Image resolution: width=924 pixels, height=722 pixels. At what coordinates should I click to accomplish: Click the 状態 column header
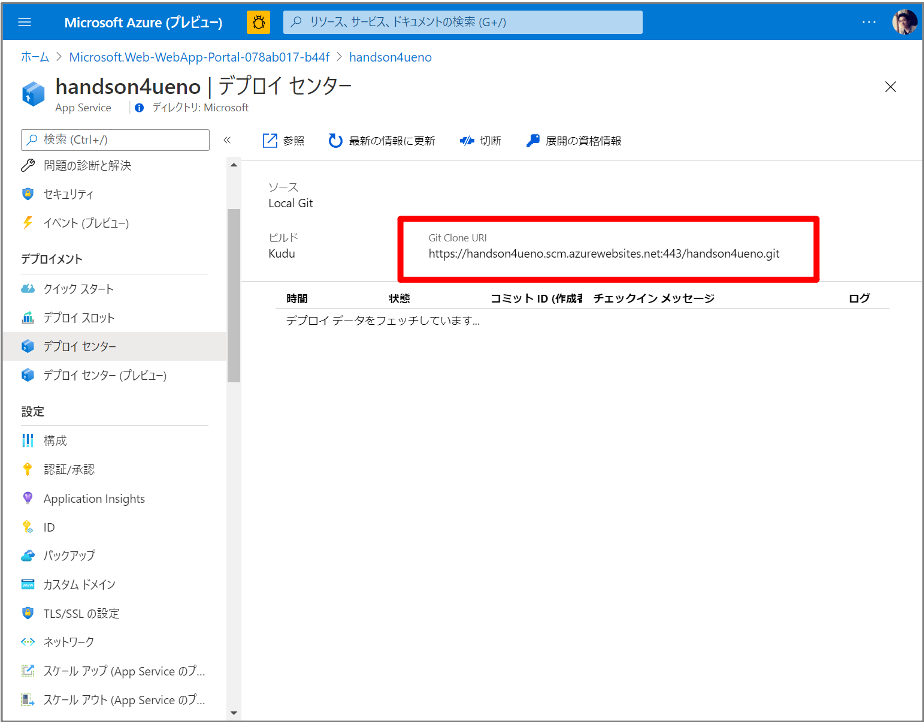click(399, 299)
